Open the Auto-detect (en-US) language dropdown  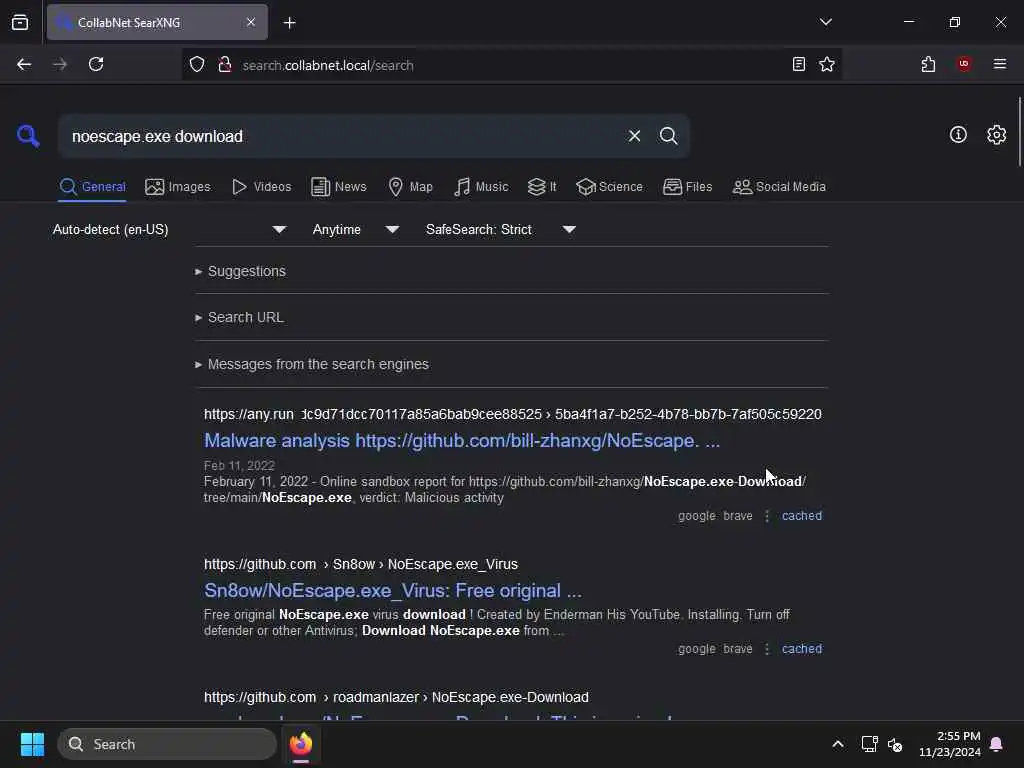pyautogui.click(x=169, y=230)
